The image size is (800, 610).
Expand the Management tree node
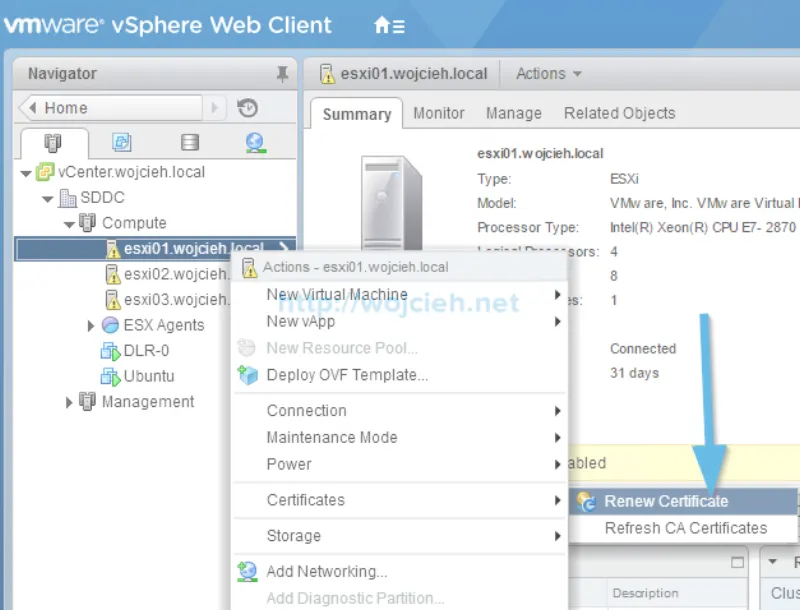point(68,401)
